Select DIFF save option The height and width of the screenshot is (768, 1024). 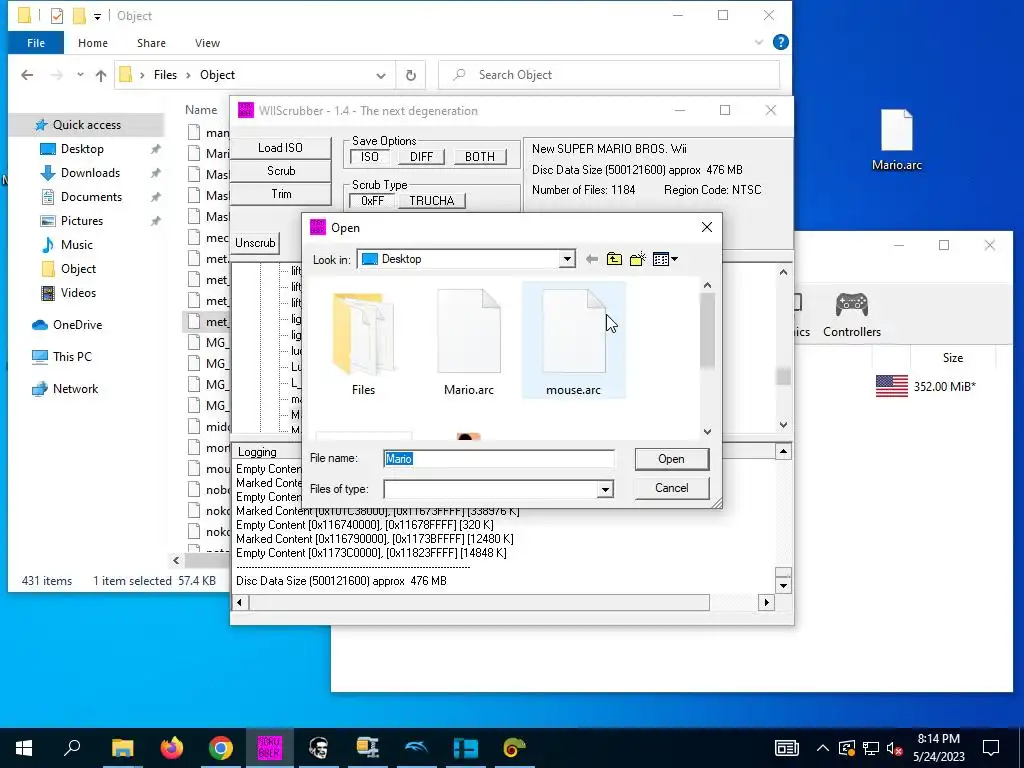coord(421,157)
